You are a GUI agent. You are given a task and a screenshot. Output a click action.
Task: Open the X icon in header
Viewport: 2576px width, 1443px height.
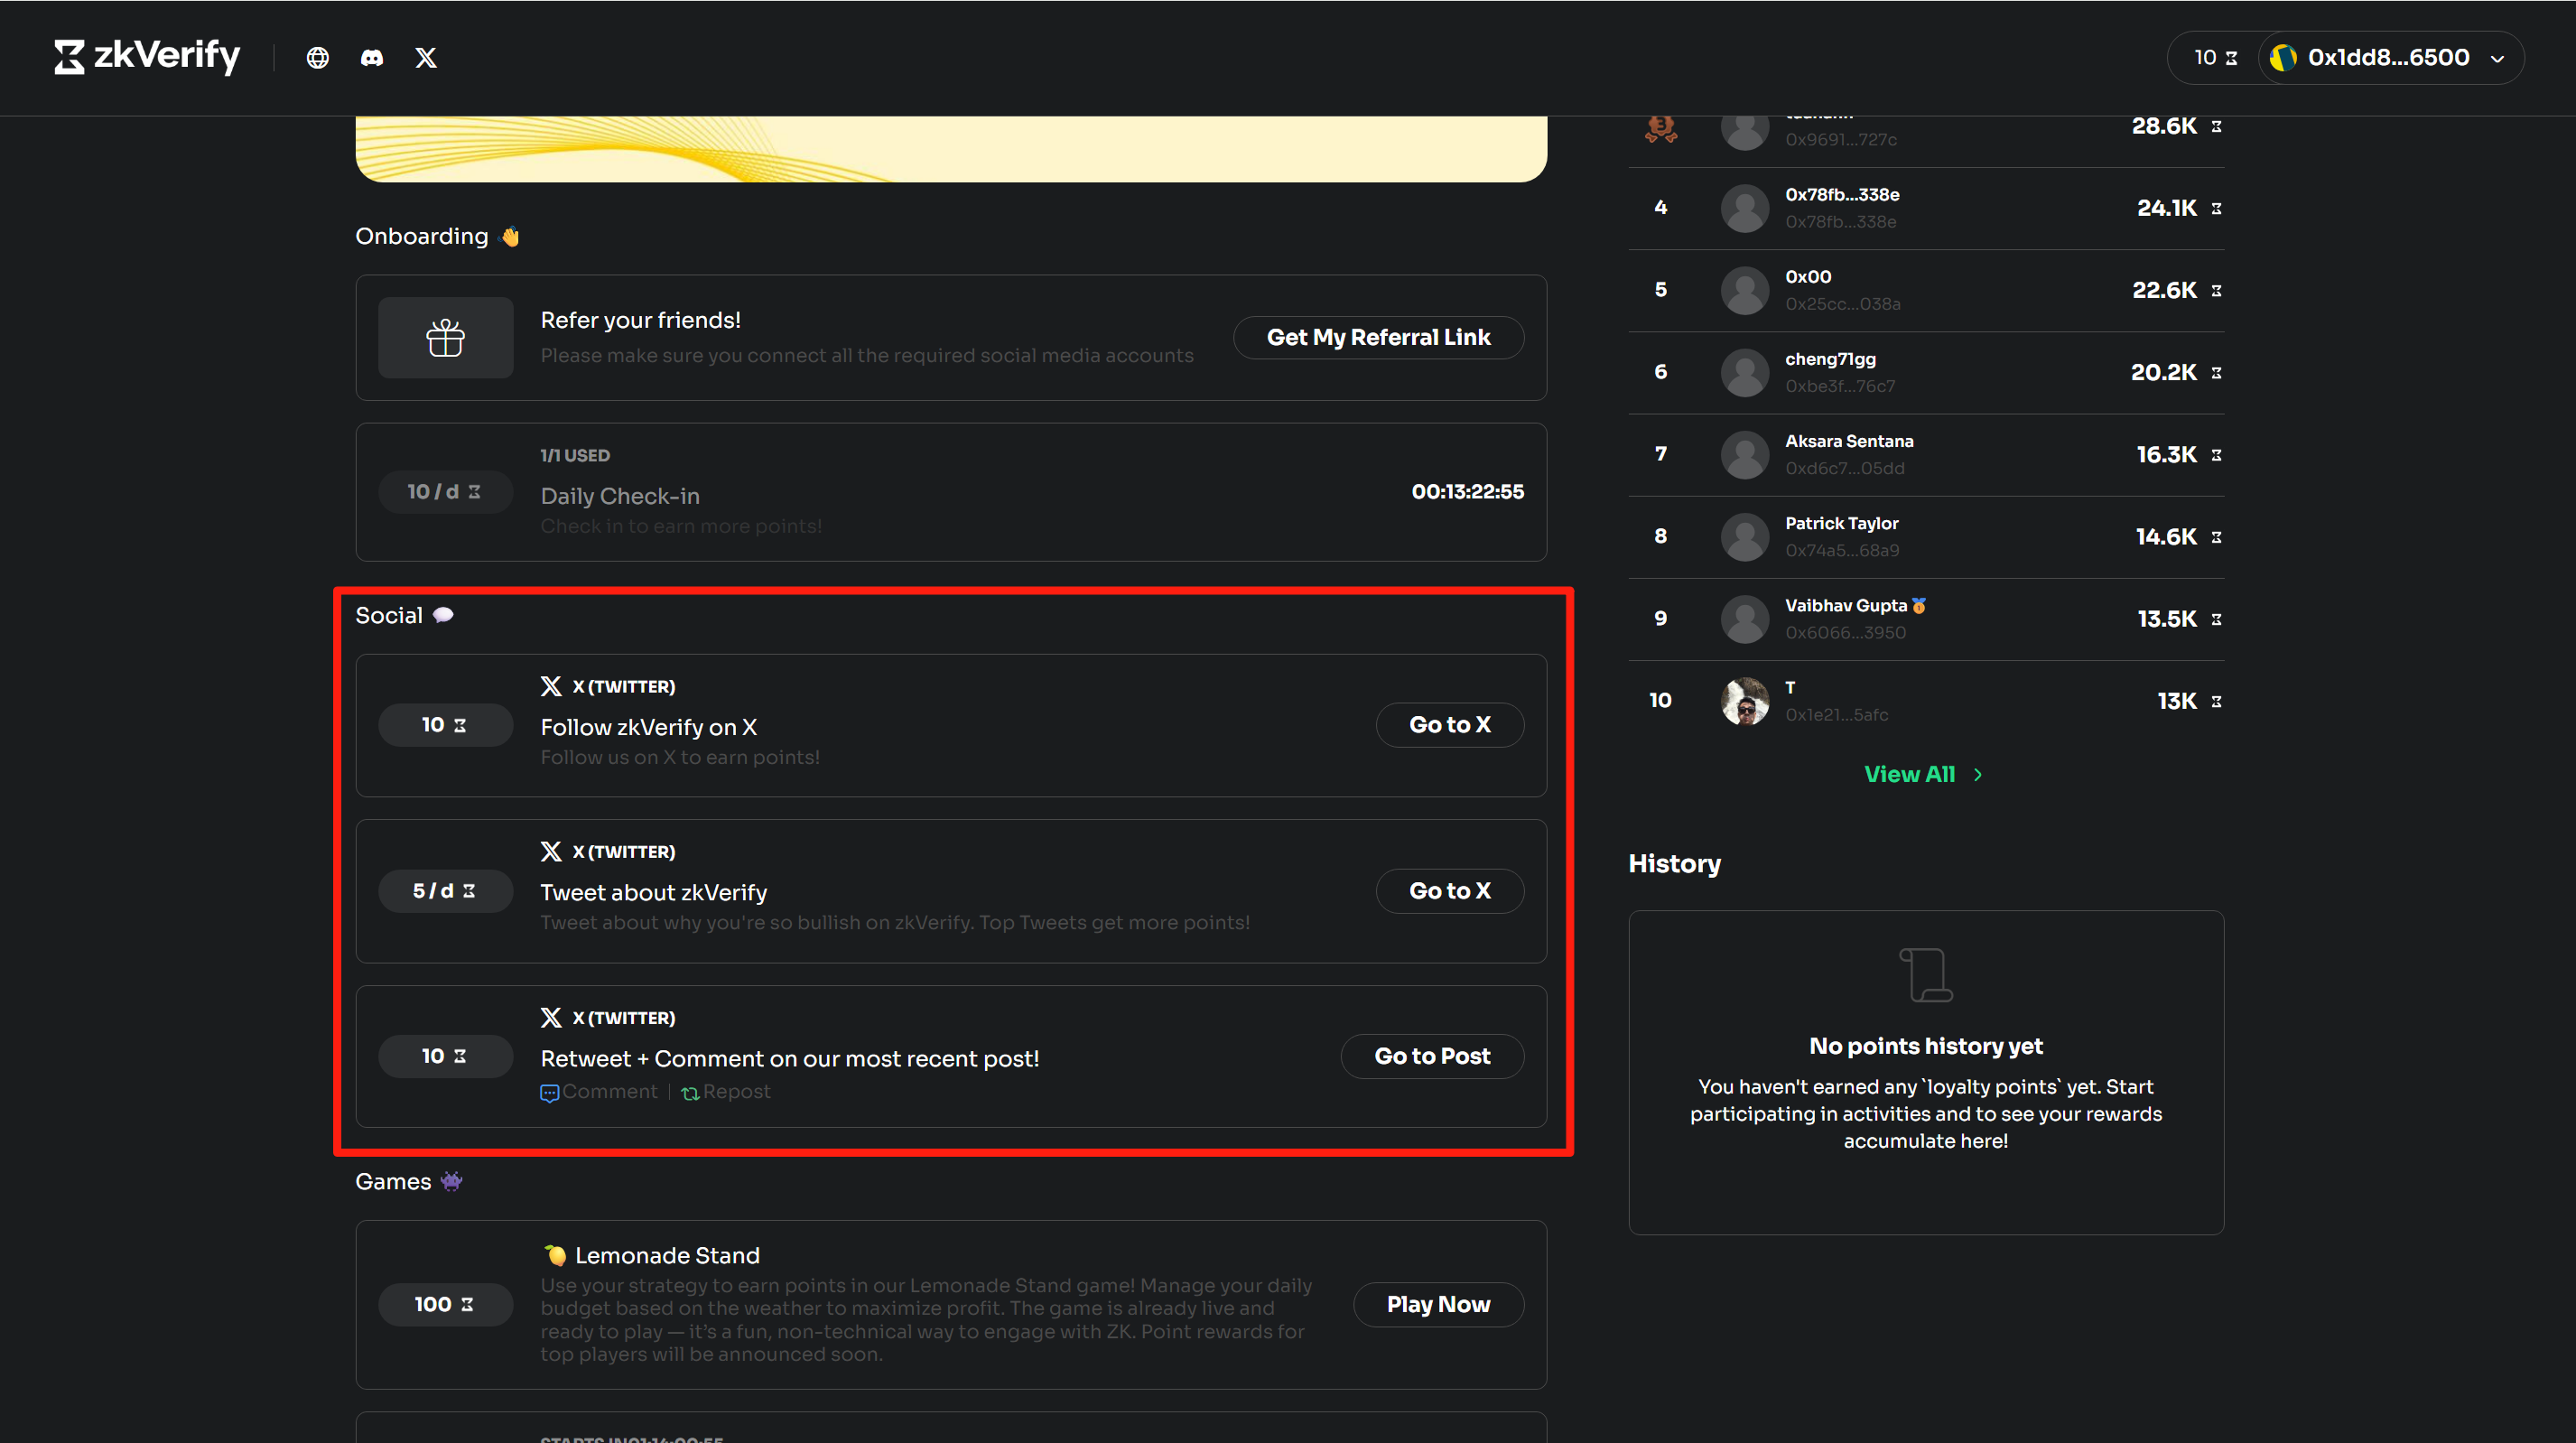point(426,58)
